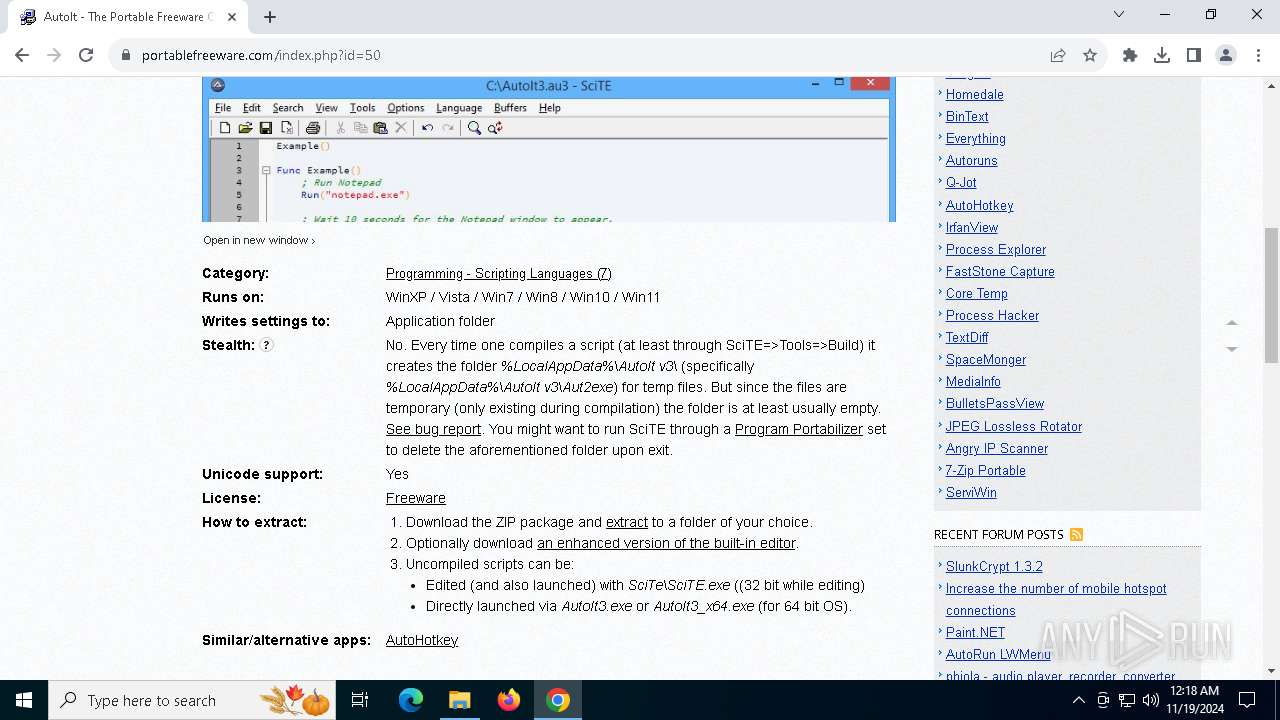Click the extract link in instructions
This screenshot has width=1280, height=720.
[627, 522]
